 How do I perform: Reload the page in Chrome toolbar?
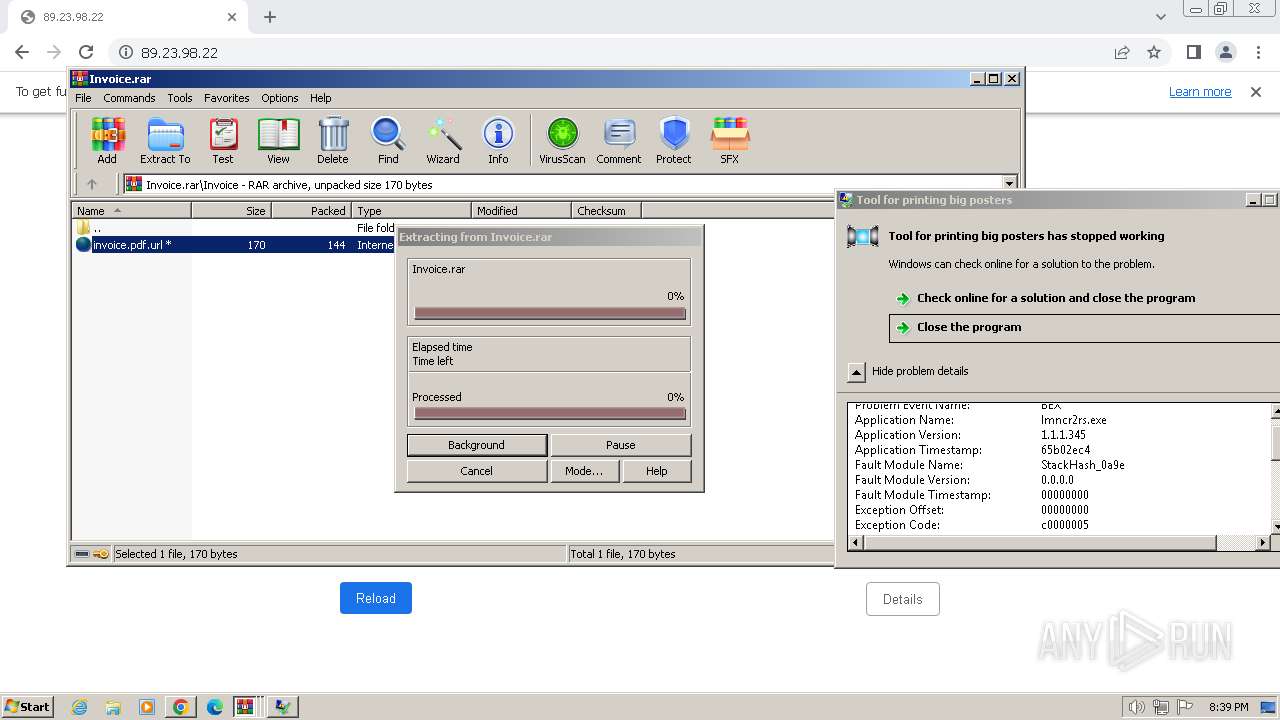click(86, 52)
